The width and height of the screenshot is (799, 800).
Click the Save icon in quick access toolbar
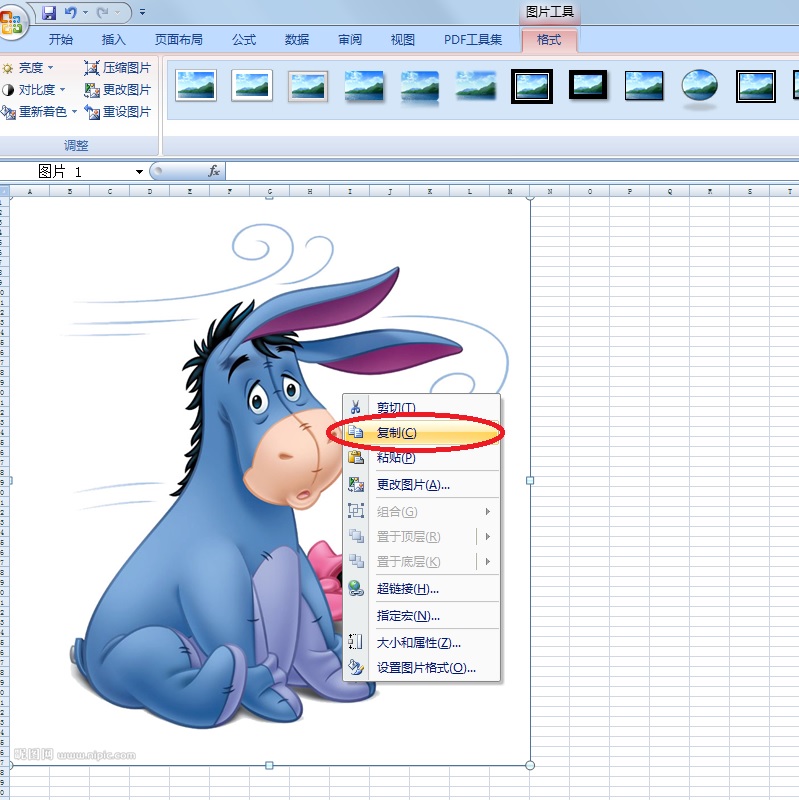49,13
